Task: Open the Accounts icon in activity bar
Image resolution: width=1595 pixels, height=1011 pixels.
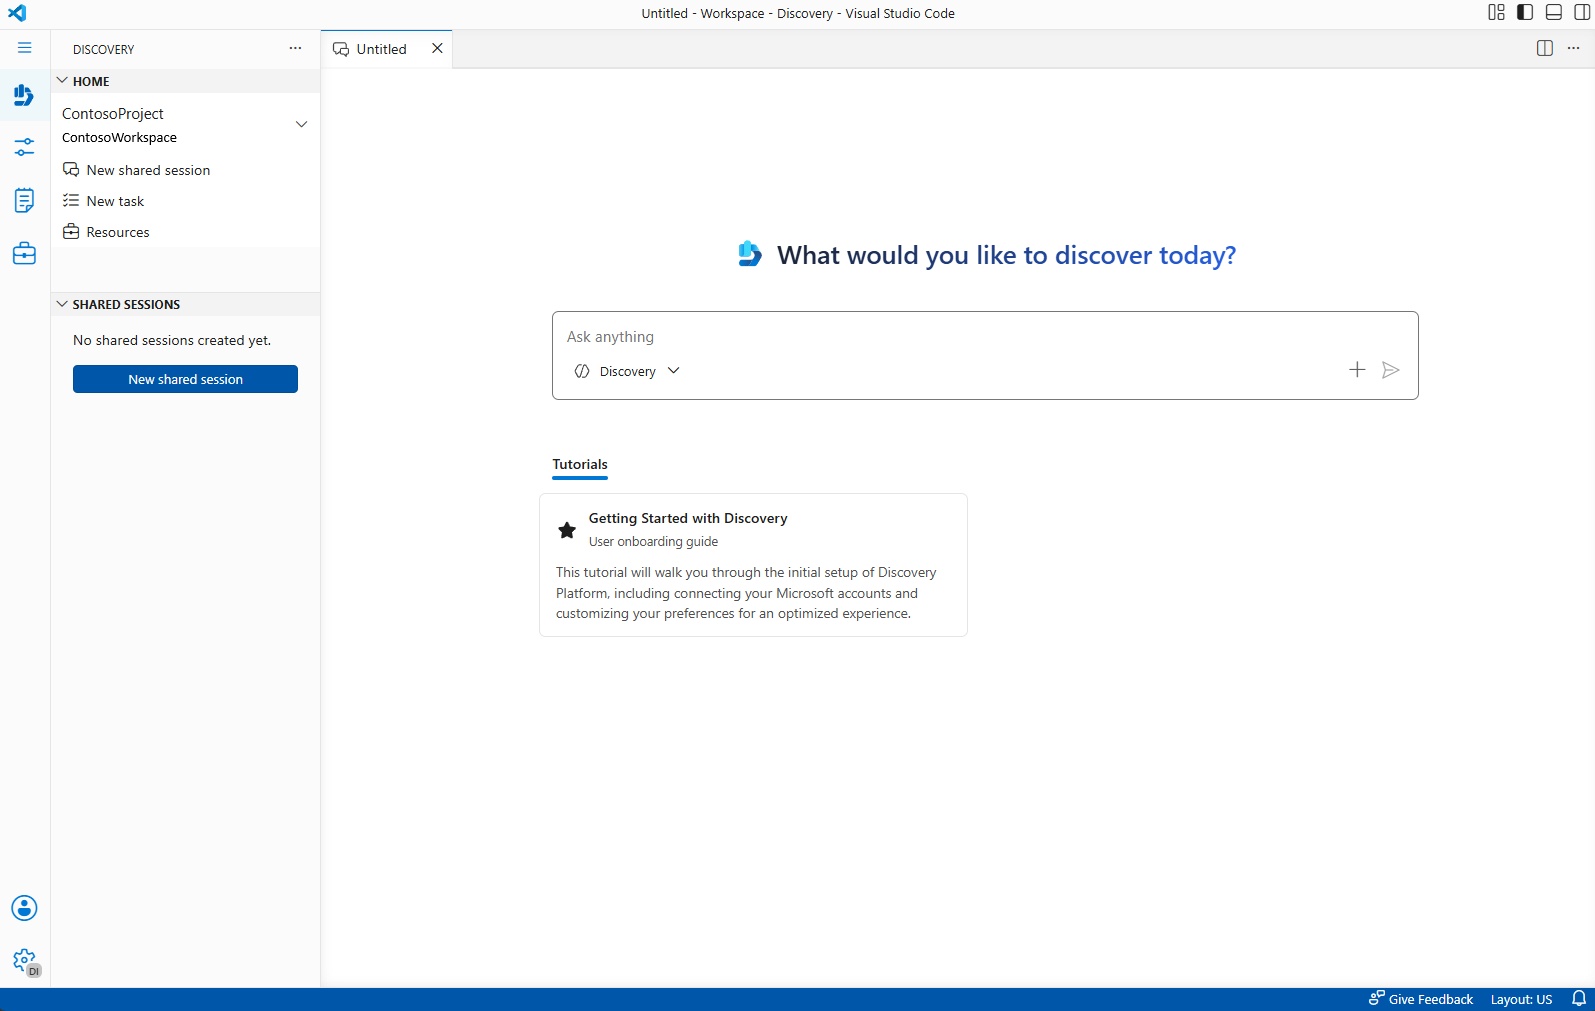Action: tap(25, 908)
